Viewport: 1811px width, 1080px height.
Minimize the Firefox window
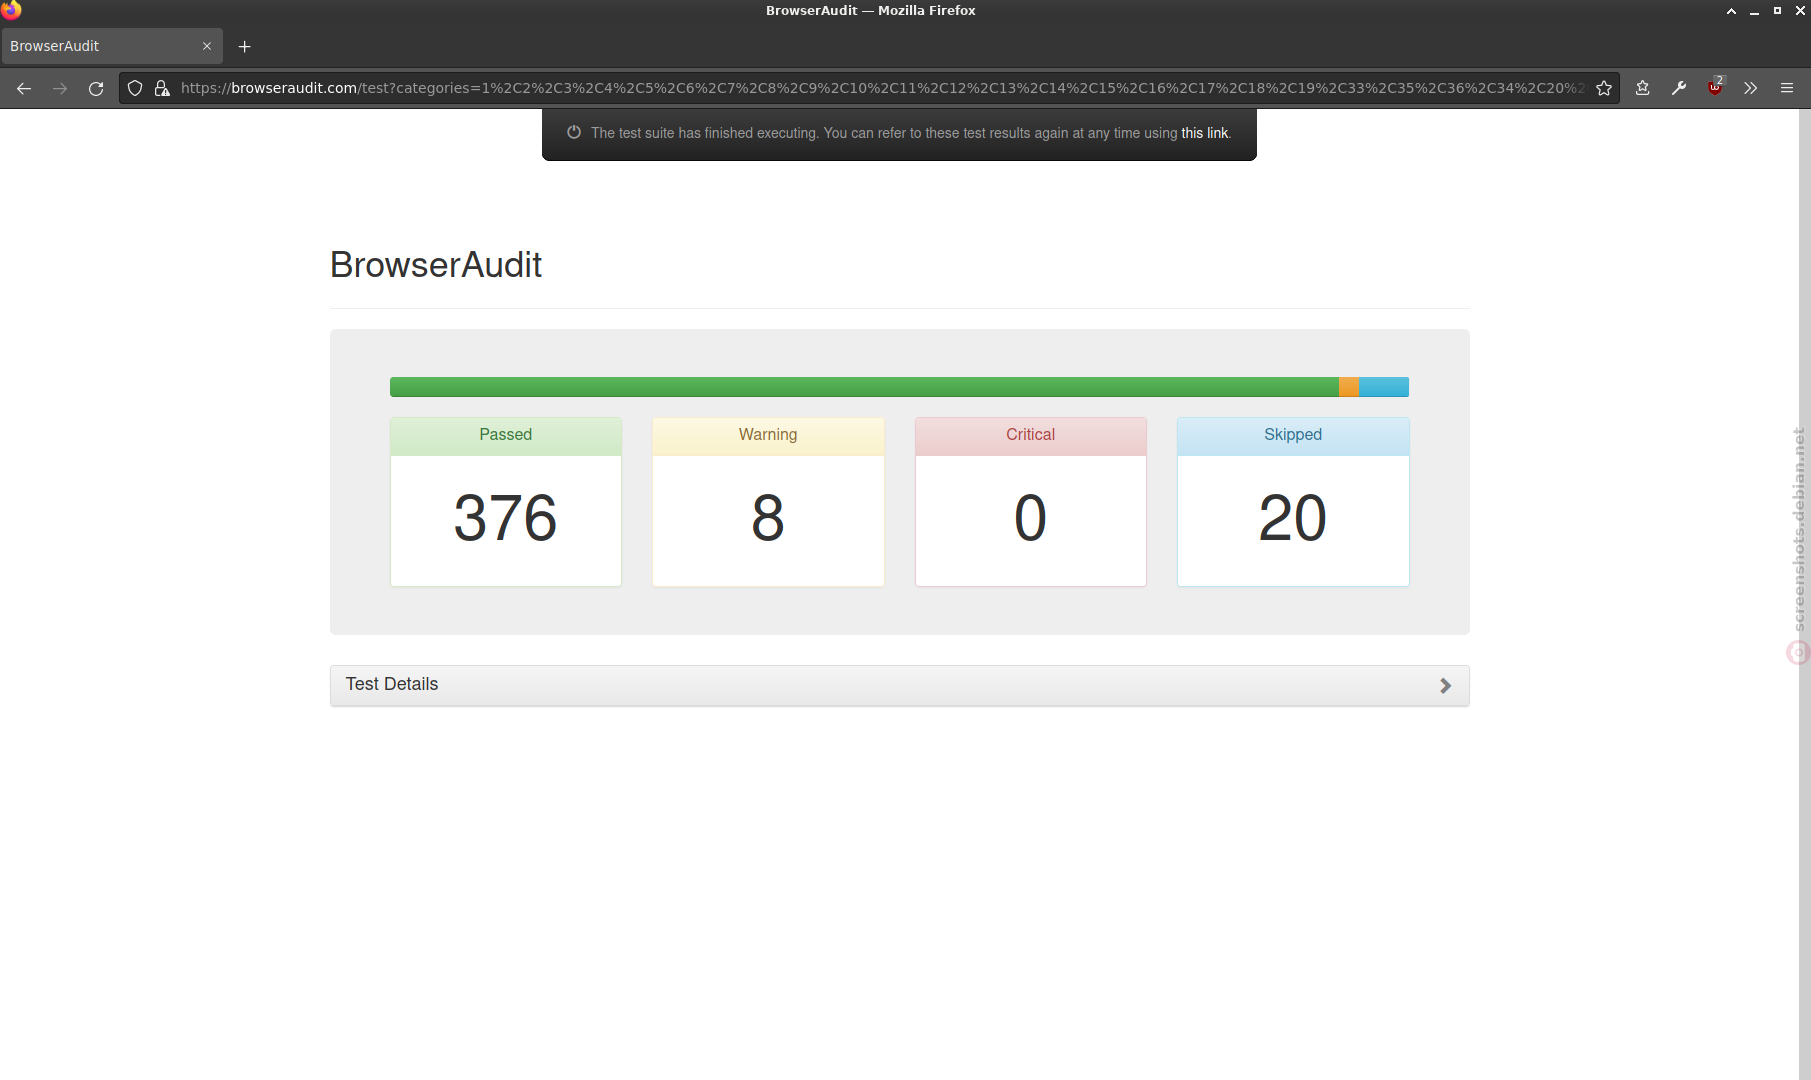[x=1754, y=11]
